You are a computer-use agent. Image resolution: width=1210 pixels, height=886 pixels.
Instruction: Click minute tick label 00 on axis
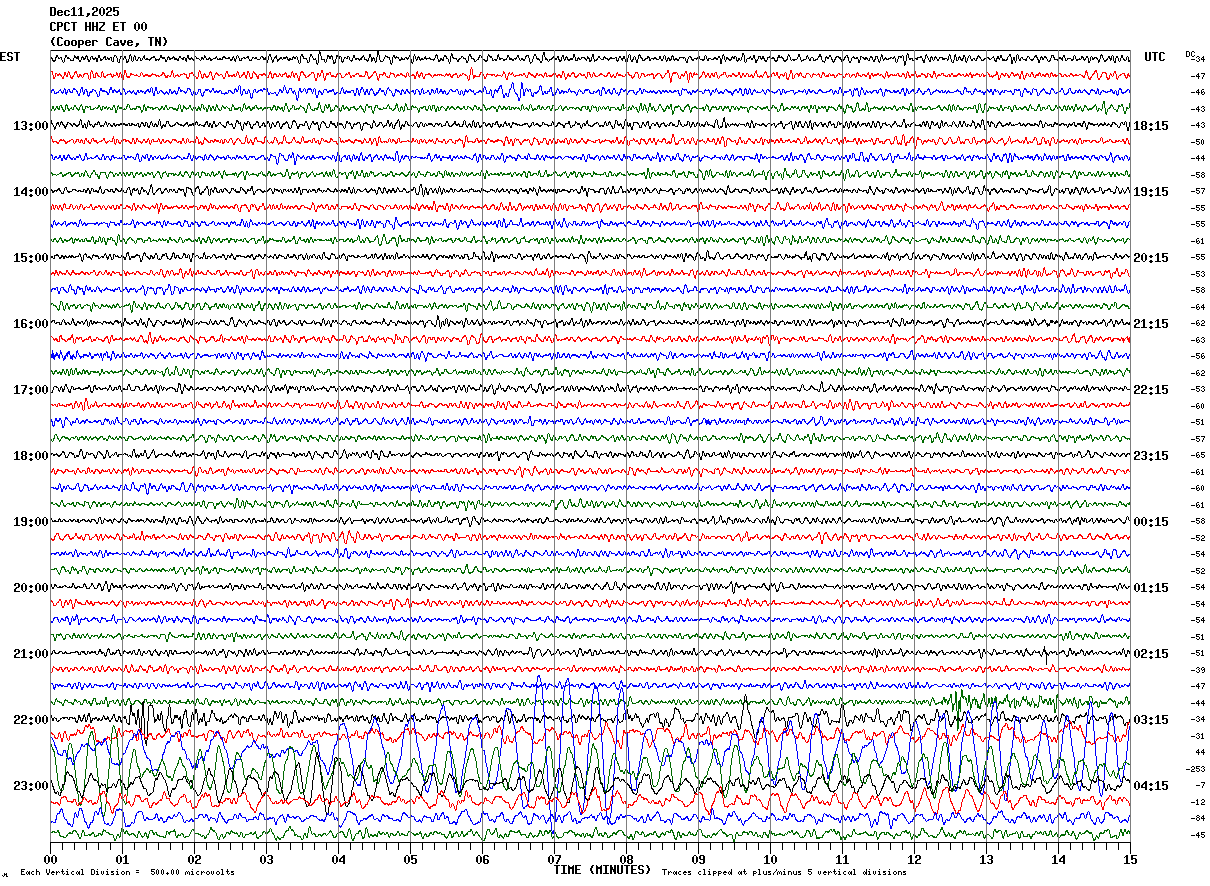(50, 859)
